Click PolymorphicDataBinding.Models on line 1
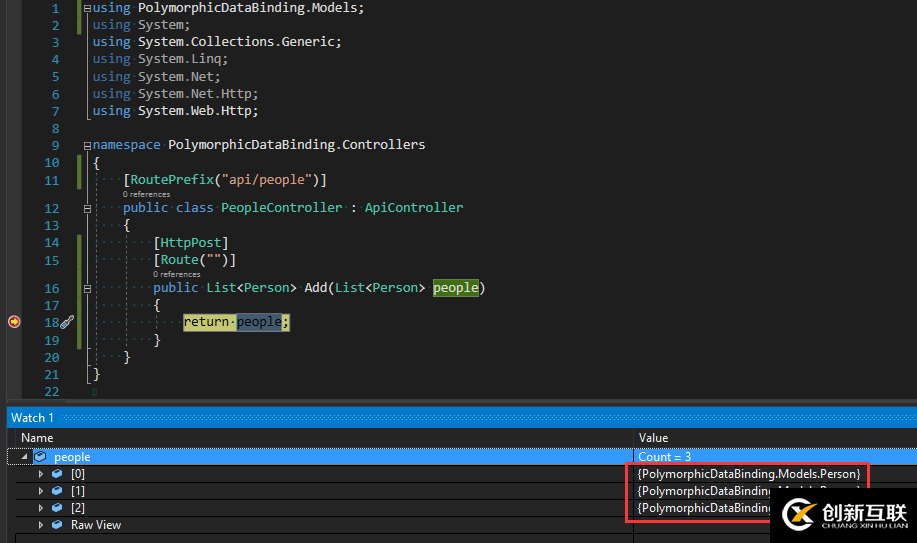 pos(247,8)
